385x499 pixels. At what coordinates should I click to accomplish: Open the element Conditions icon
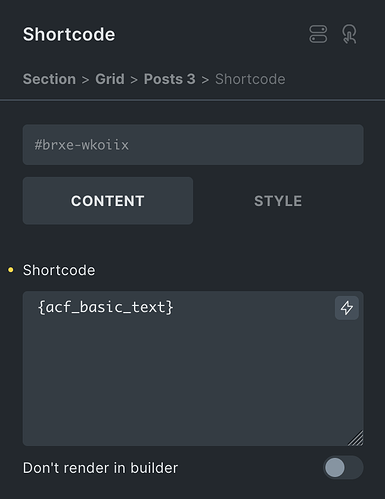pos(318,34)
